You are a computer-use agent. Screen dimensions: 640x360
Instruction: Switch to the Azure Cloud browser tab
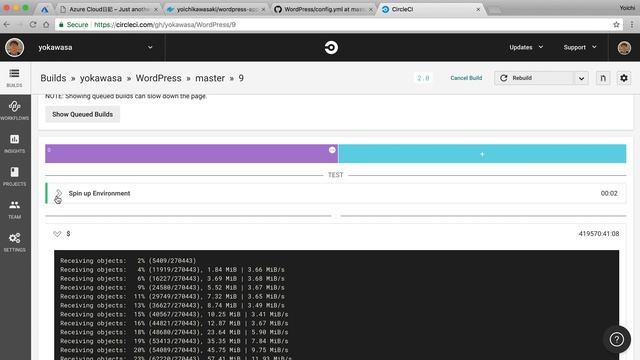pyautogui.click(x=108, y=9)
